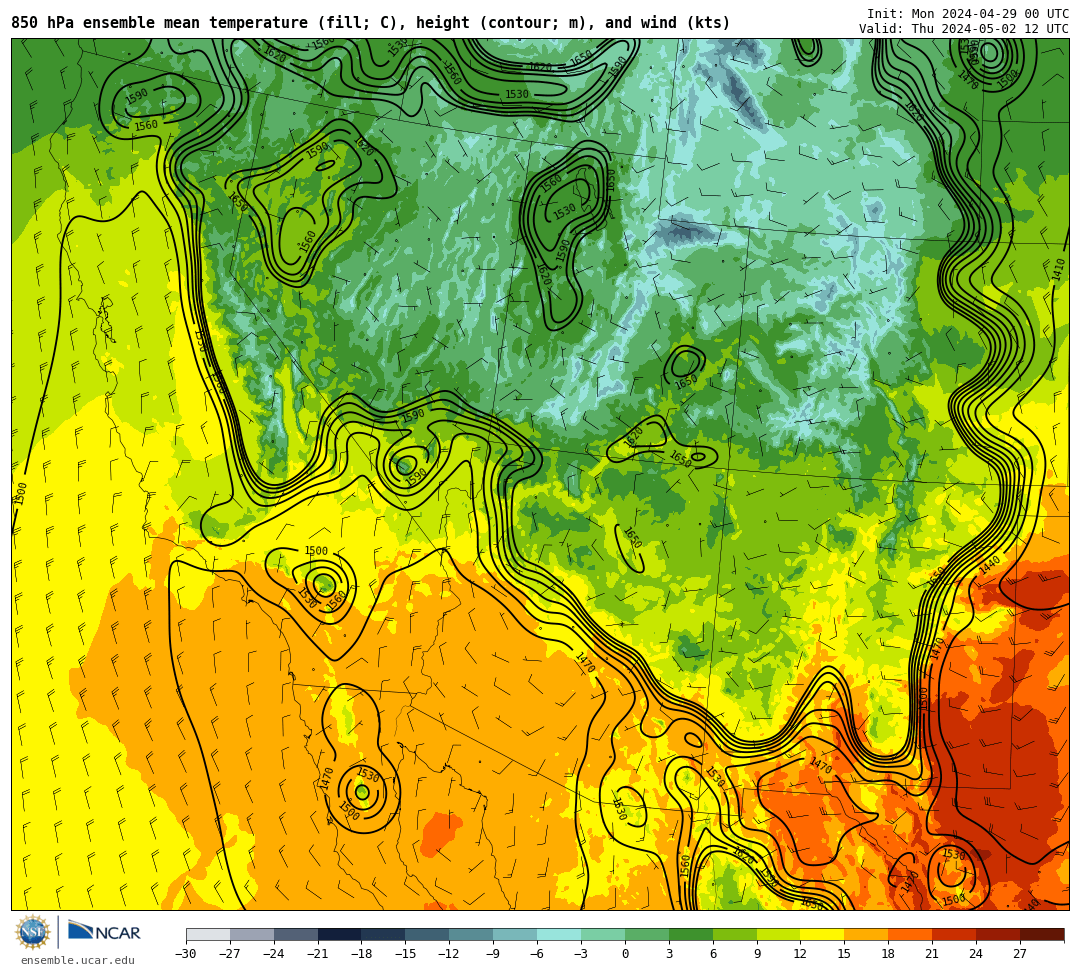Click the positive "27" colorbar tick label
1080x973 pixels.
pyautogui.click(x=1020, y=954)
